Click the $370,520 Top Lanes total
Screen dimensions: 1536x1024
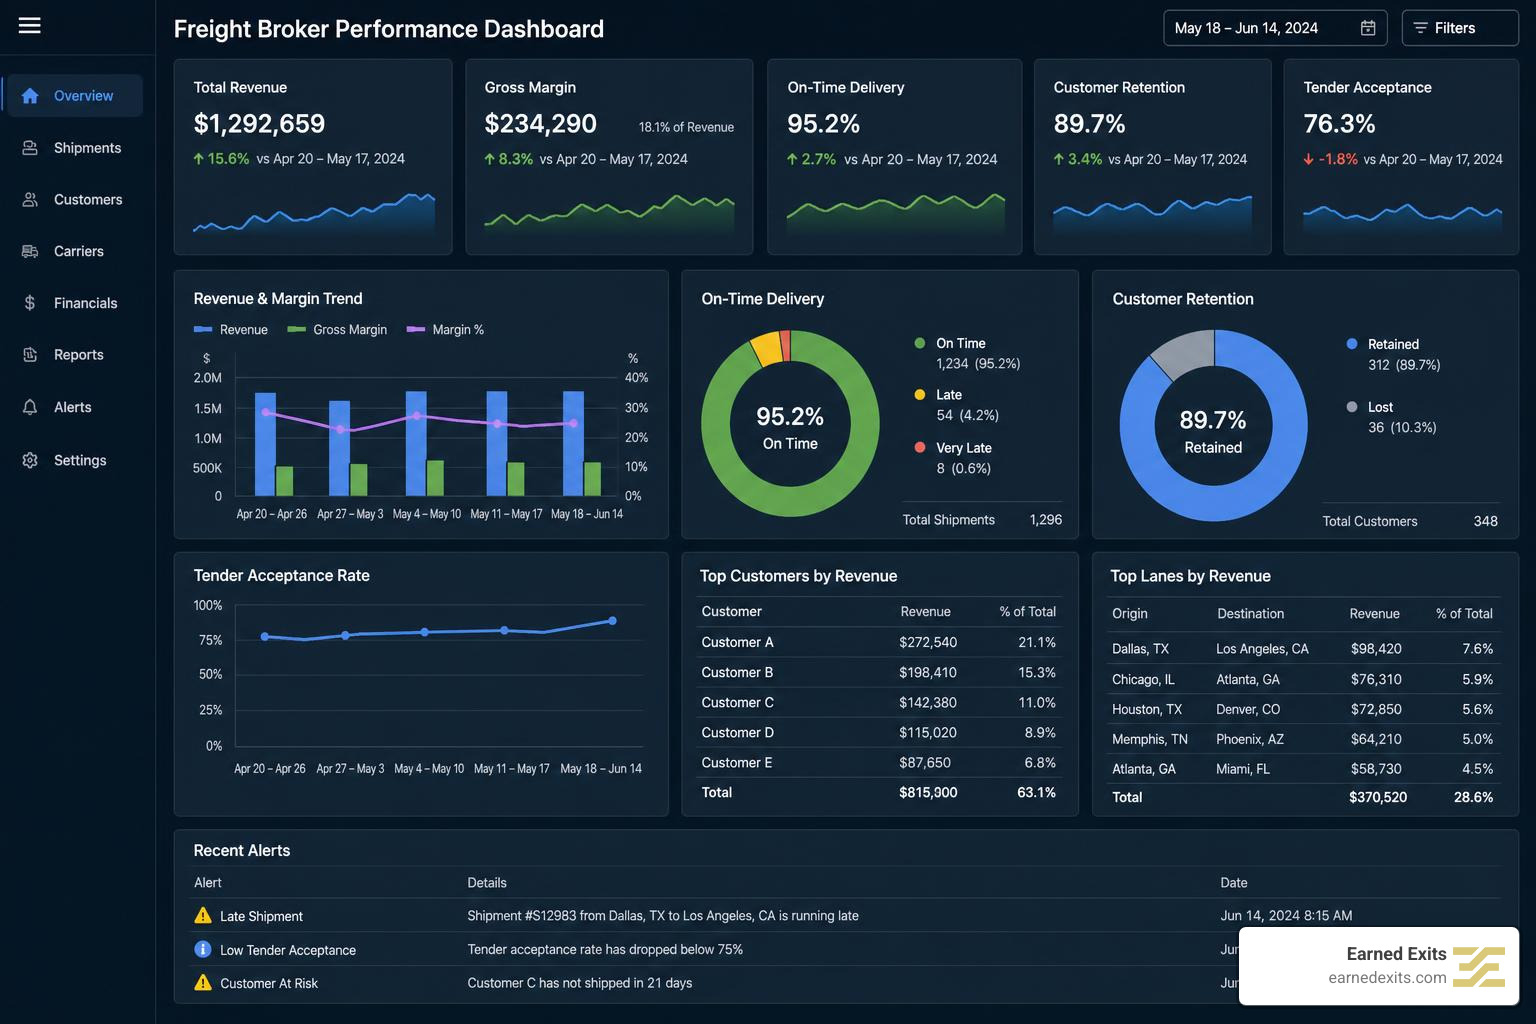pos(1378,797)
